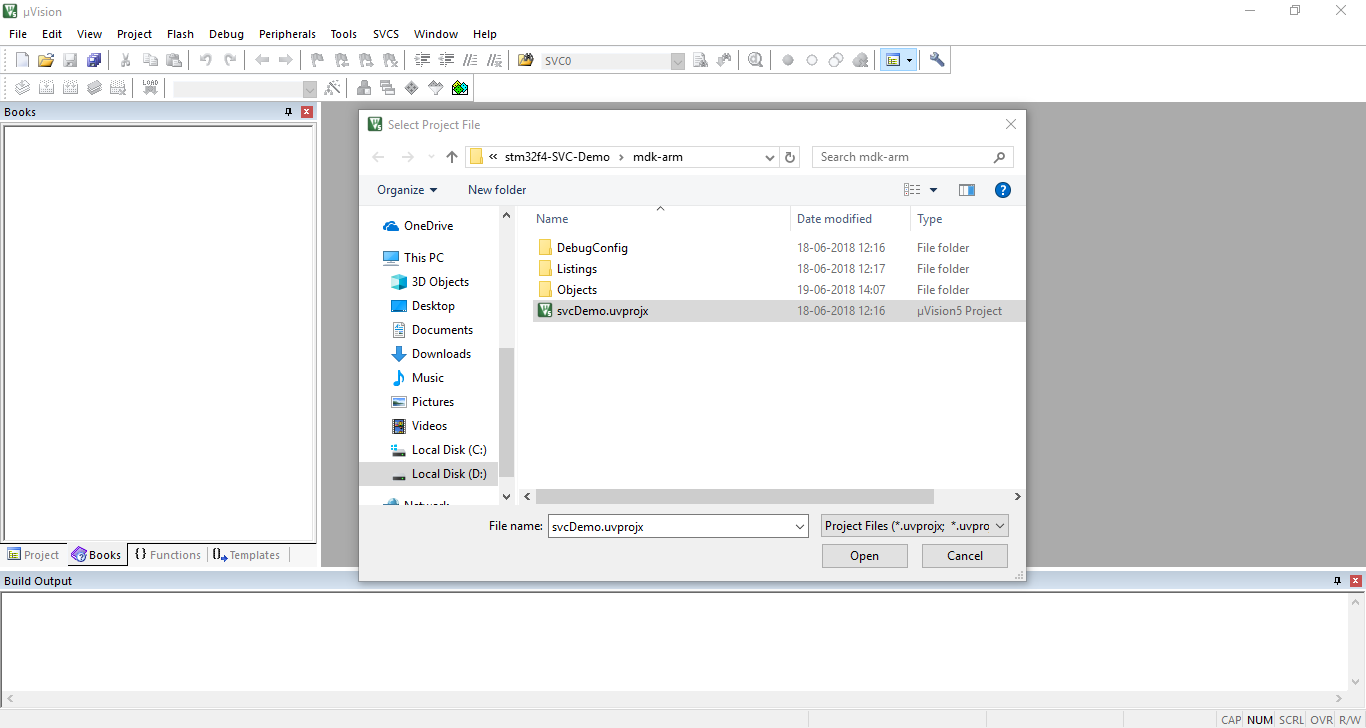Switch to the Project tab
1366x728 pixels.
[34, 555]
